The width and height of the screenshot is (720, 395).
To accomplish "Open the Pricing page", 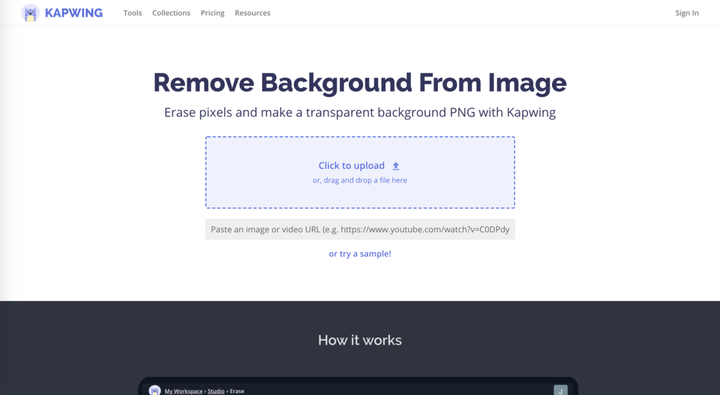I will point(213,13).
